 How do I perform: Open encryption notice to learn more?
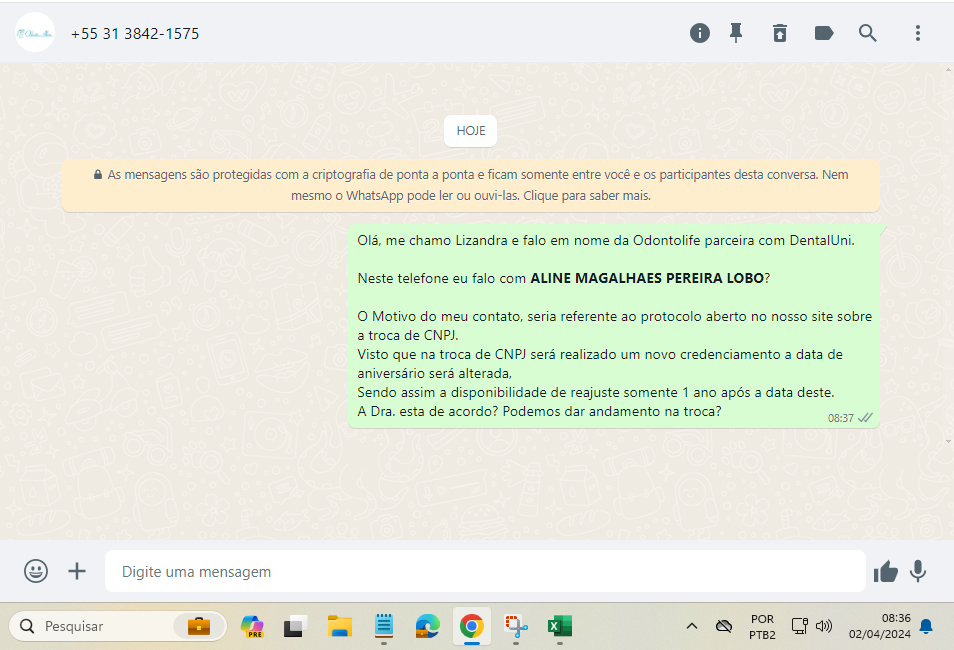tap(471, 185)
